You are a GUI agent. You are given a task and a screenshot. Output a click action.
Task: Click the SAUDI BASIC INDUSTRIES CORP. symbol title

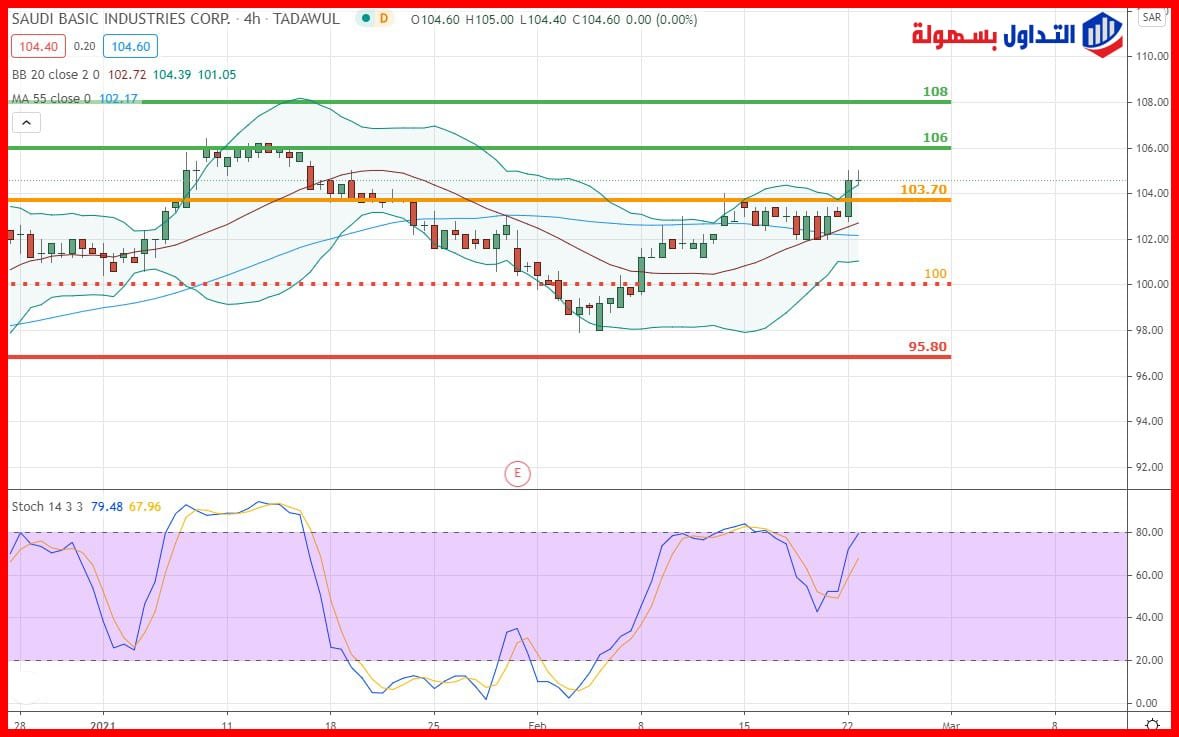click(x=121, y=19)
